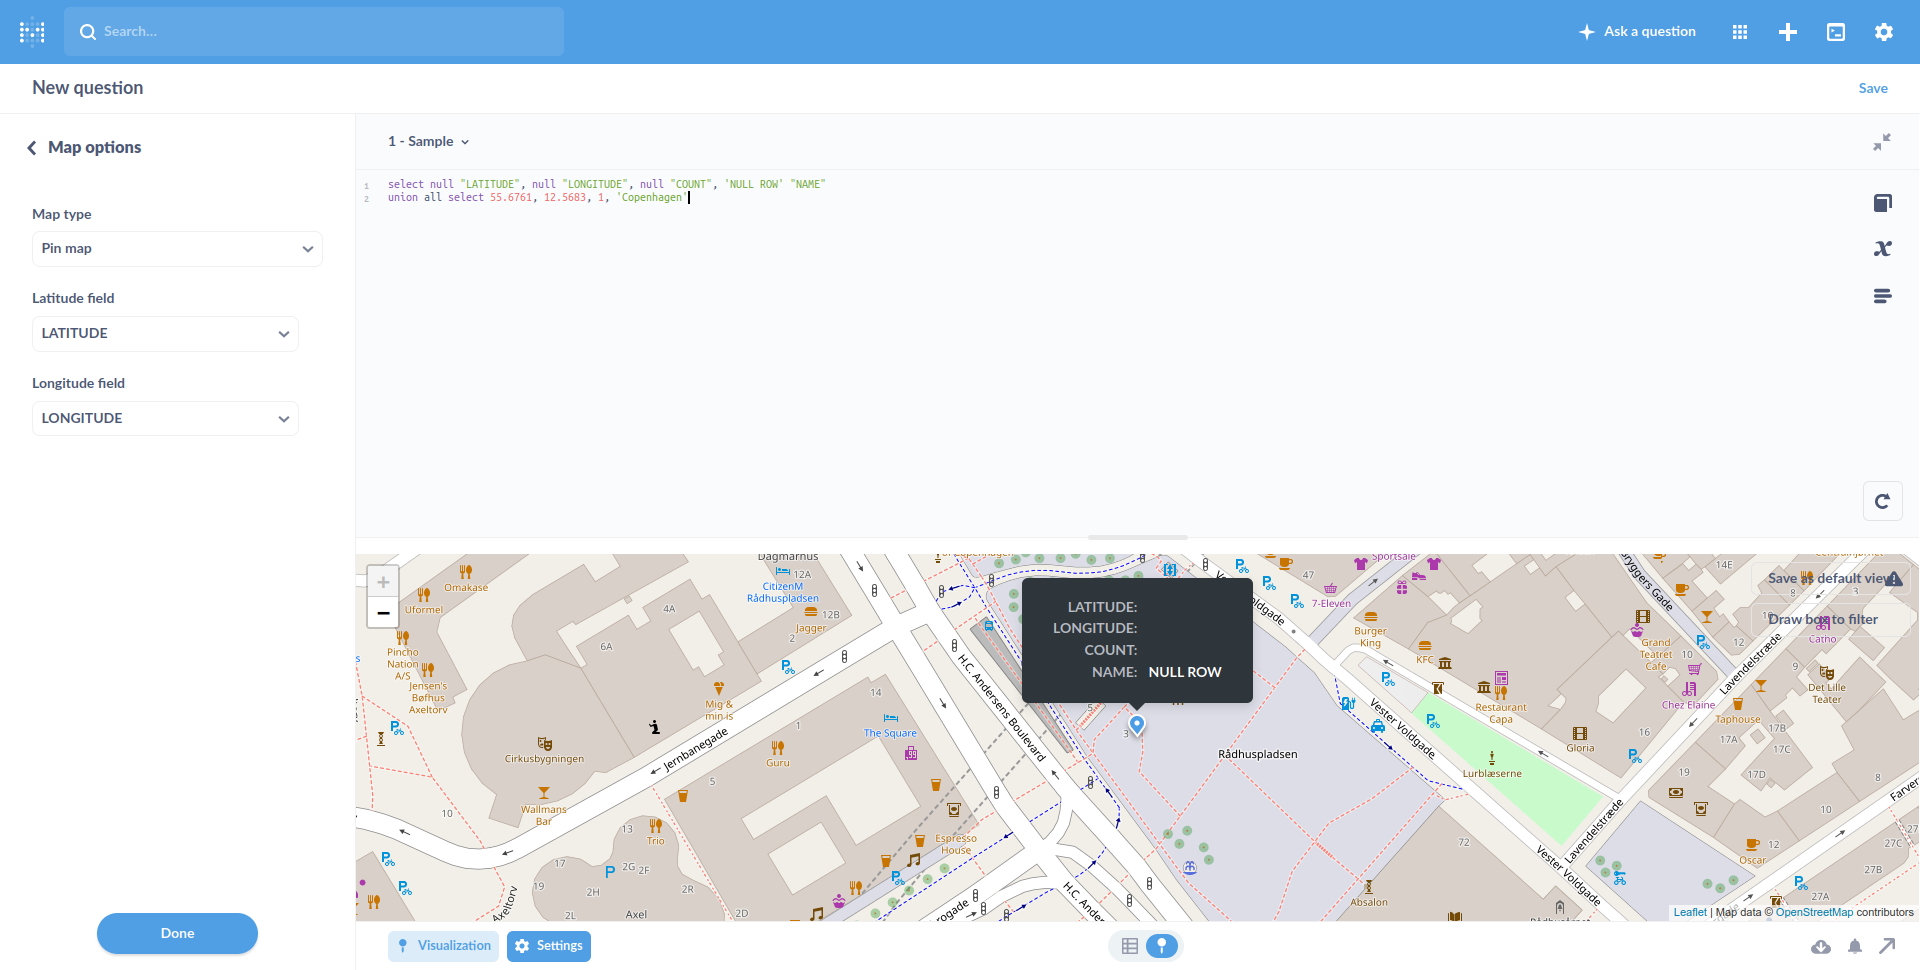1920x970 pixels.
Task: Open sharing and embedding options
Action: coord(1888,946)
